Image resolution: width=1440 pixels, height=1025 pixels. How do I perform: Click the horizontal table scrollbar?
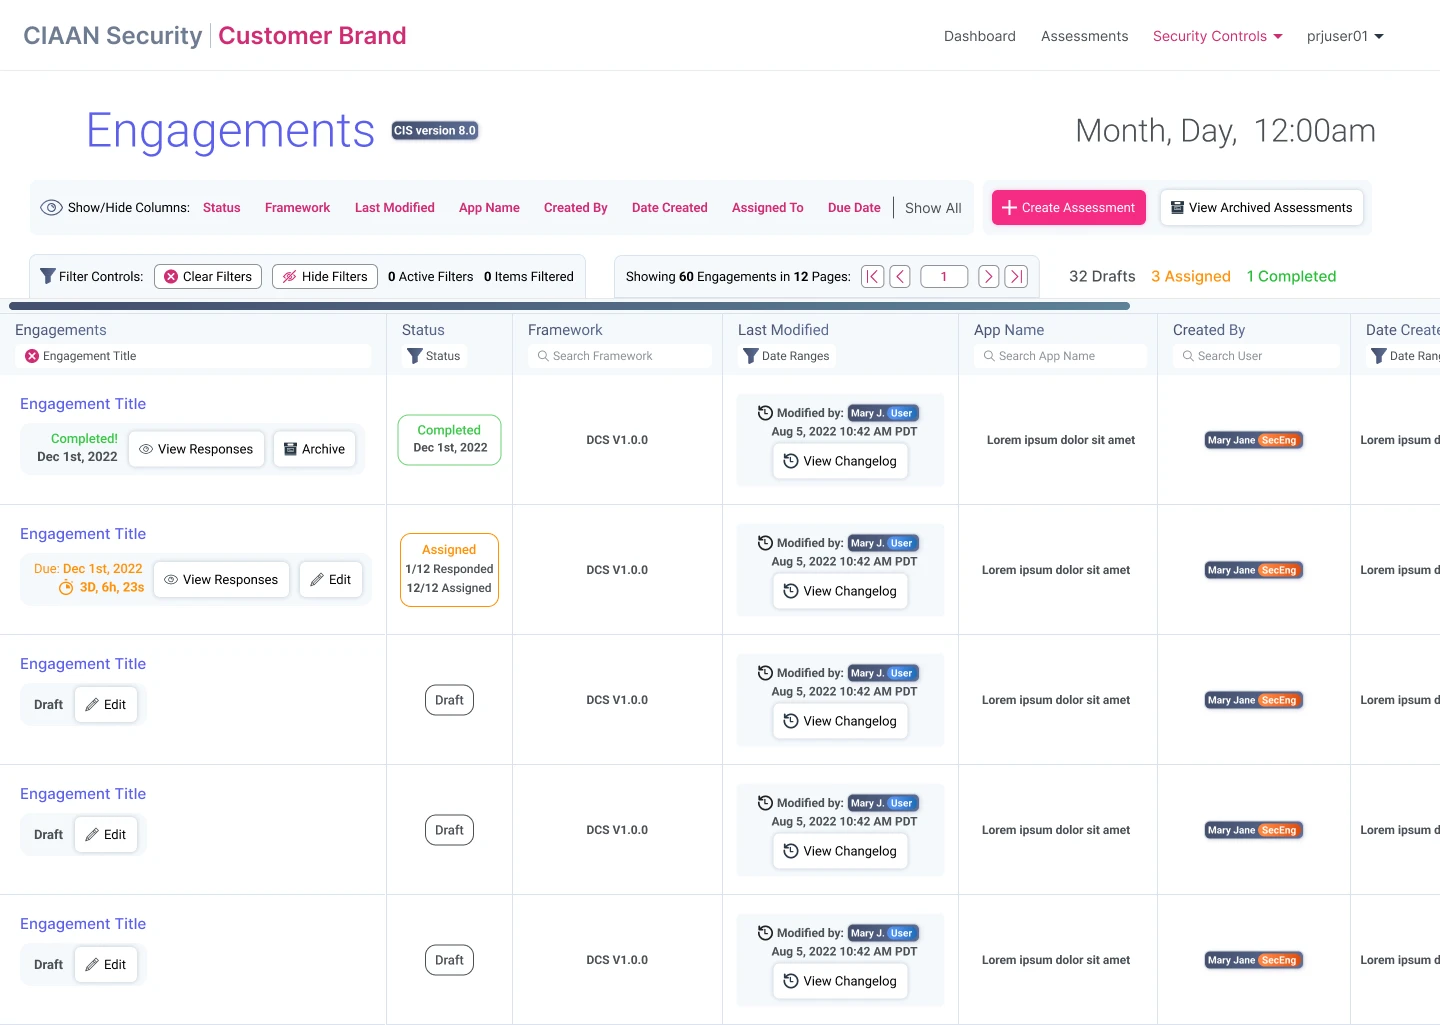(x=569, y=306)
